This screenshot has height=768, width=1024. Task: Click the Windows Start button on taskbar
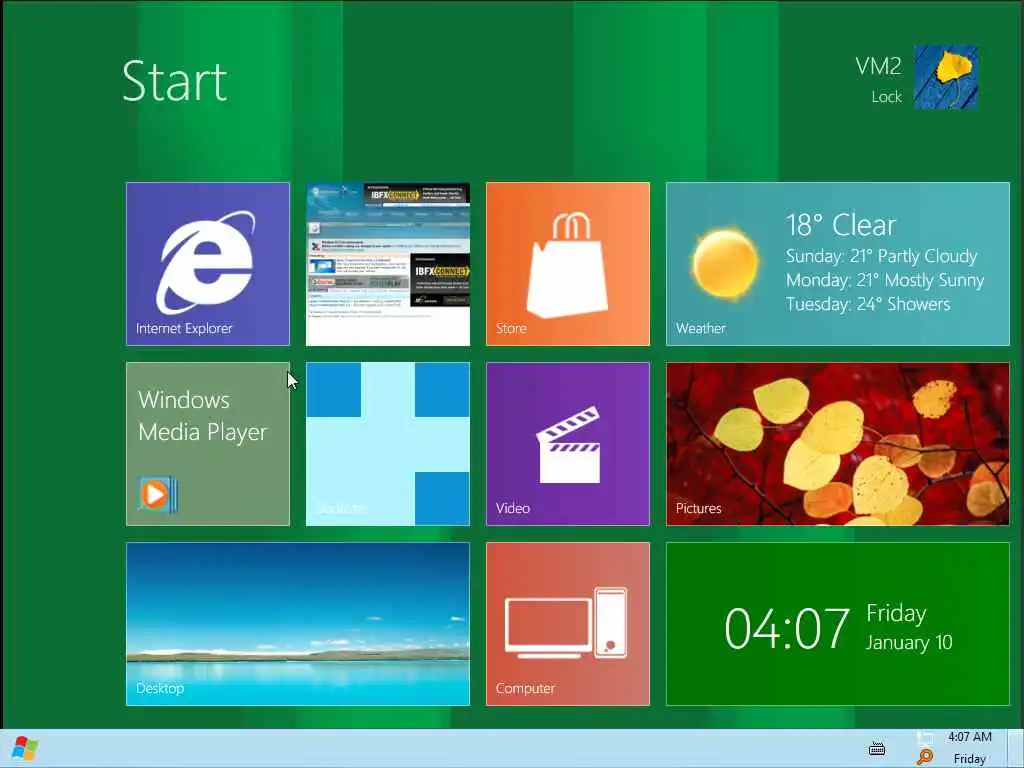tap(25, 748)
